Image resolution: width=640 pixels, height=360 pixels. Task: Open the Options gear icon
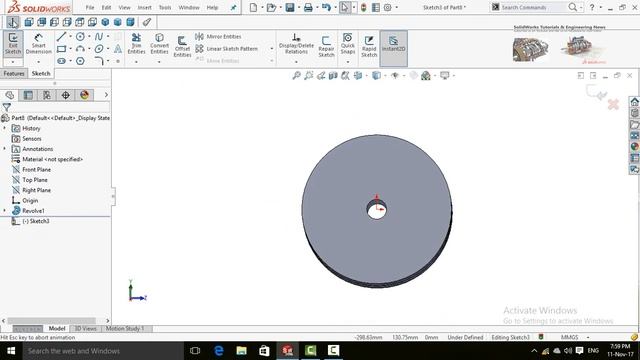[387, 7]
